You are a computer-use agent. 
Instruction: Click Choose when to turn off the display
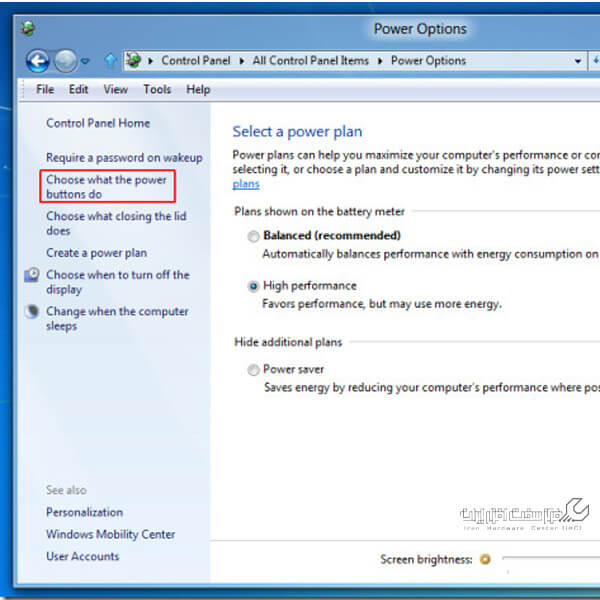pyautogui.click(x=118, y=282)
